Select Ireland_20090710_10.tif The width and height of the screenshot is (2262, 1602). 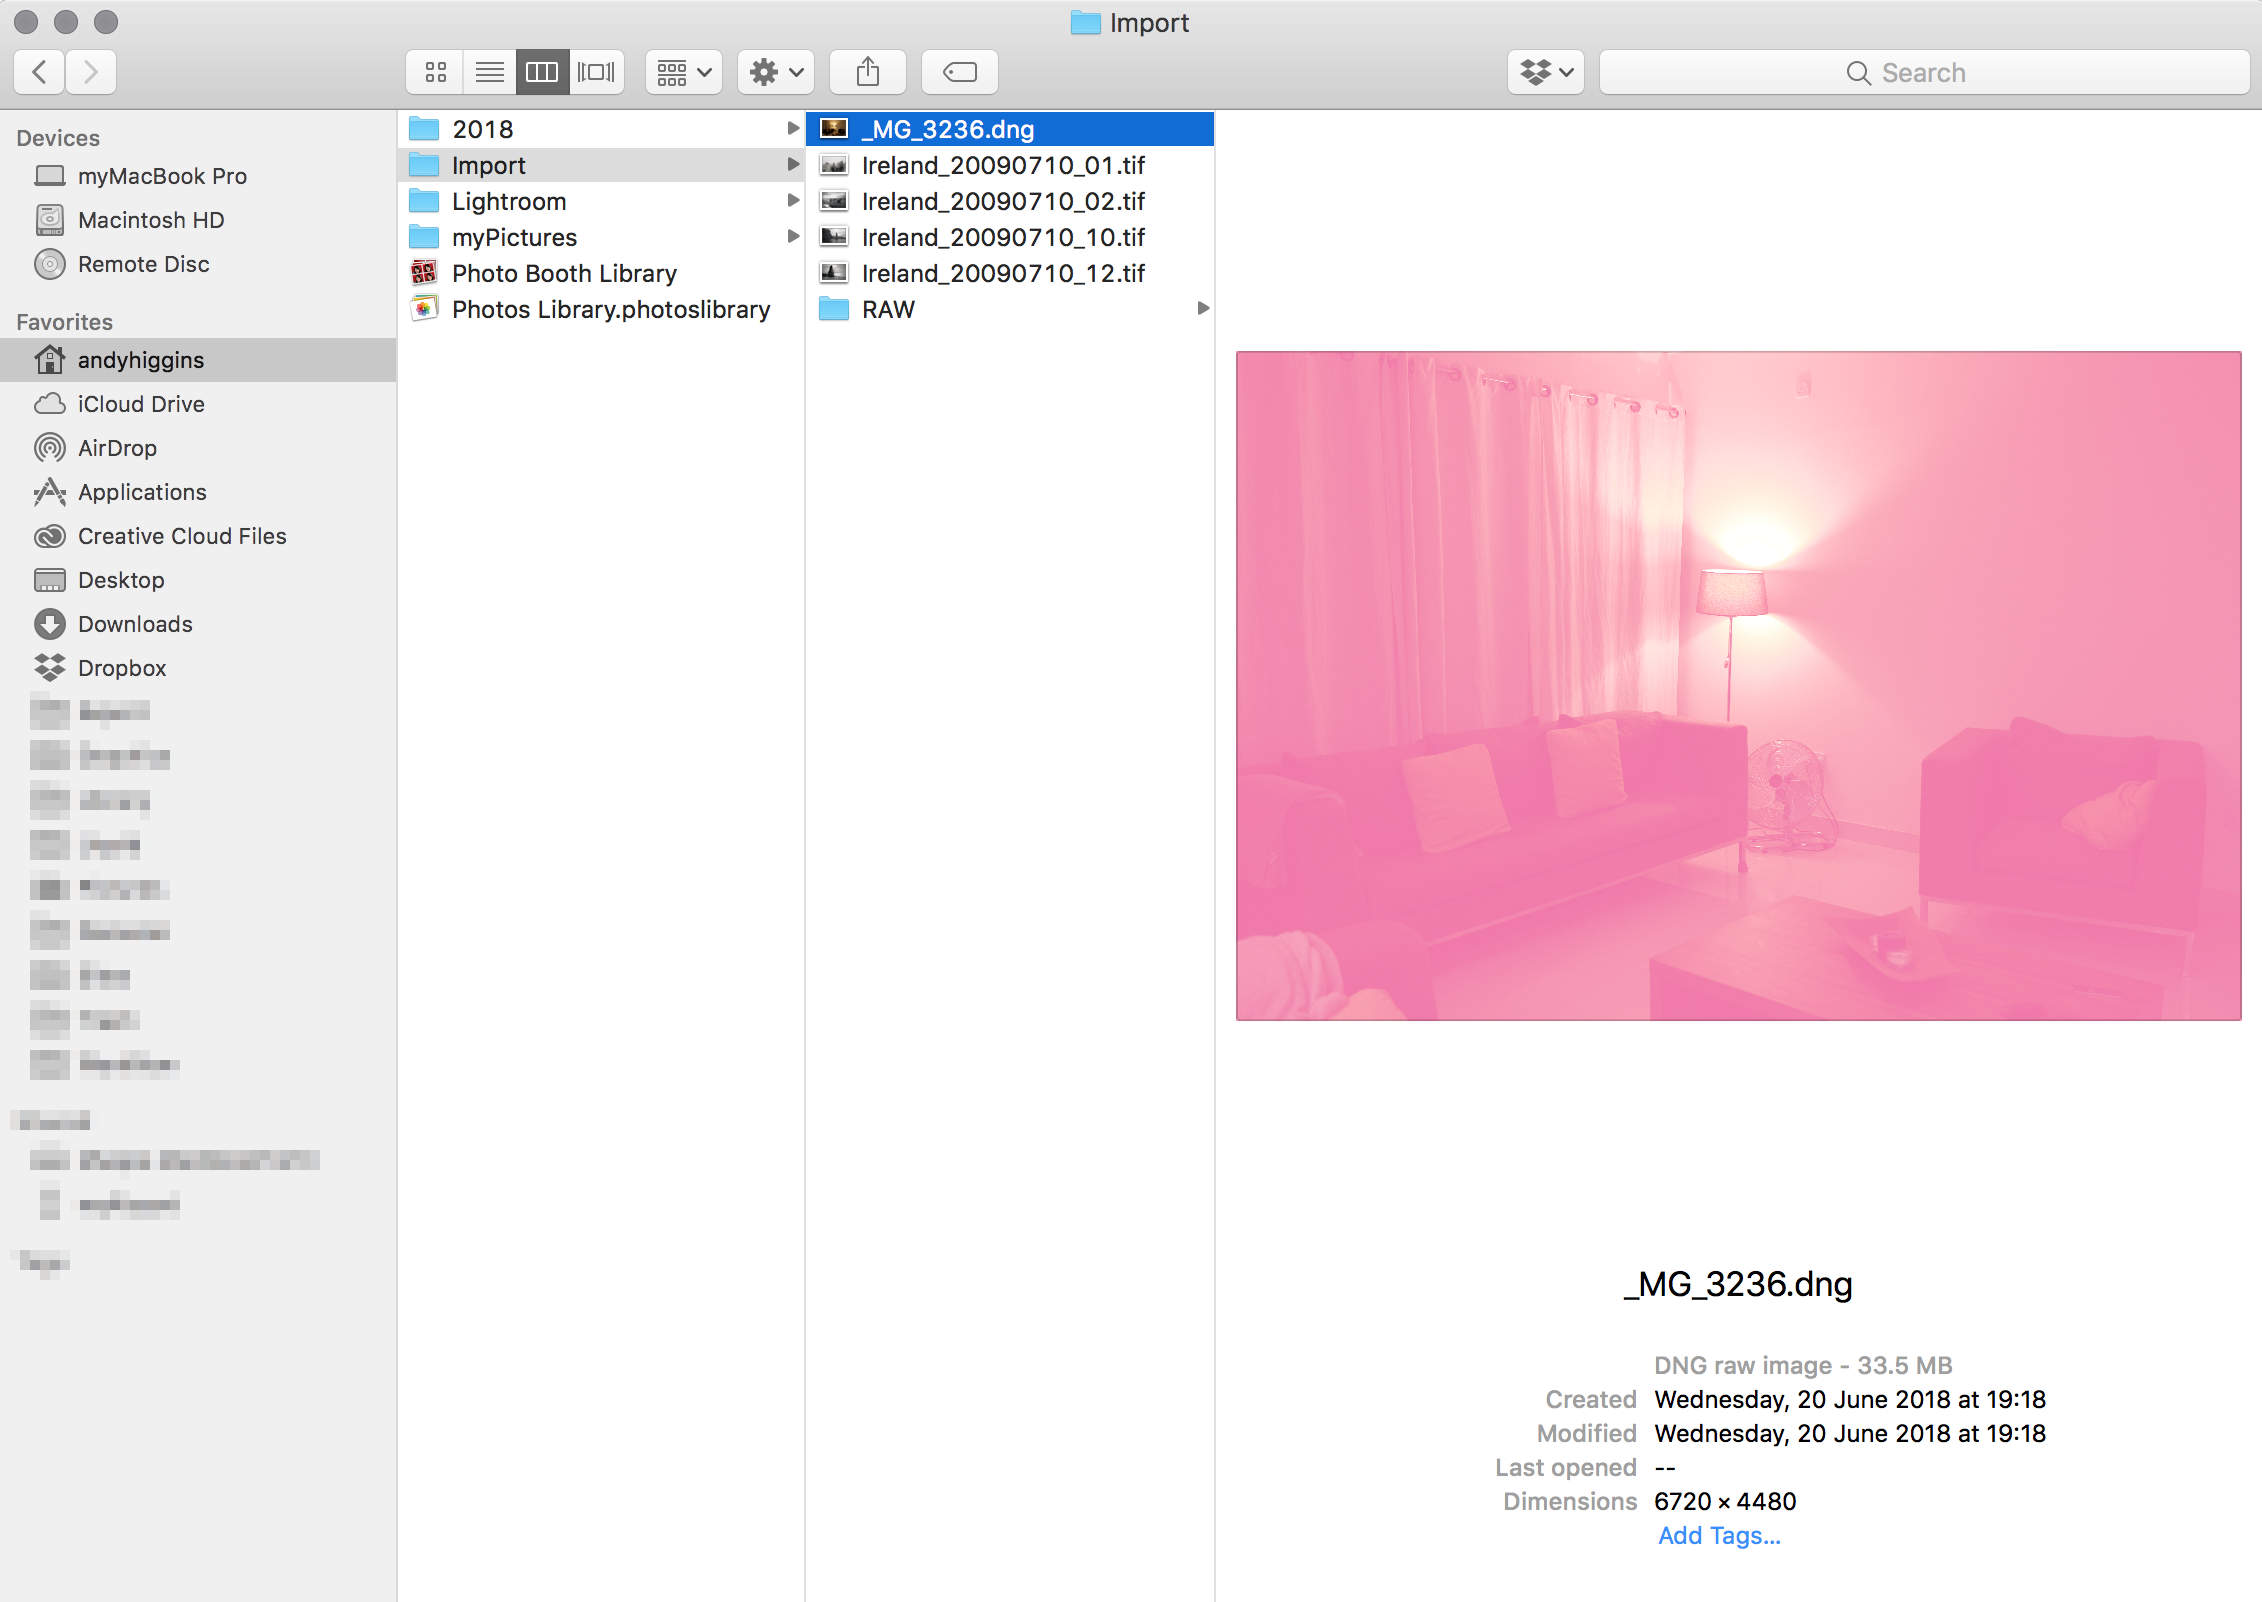pyautogui.click(x=1010, y=237)
